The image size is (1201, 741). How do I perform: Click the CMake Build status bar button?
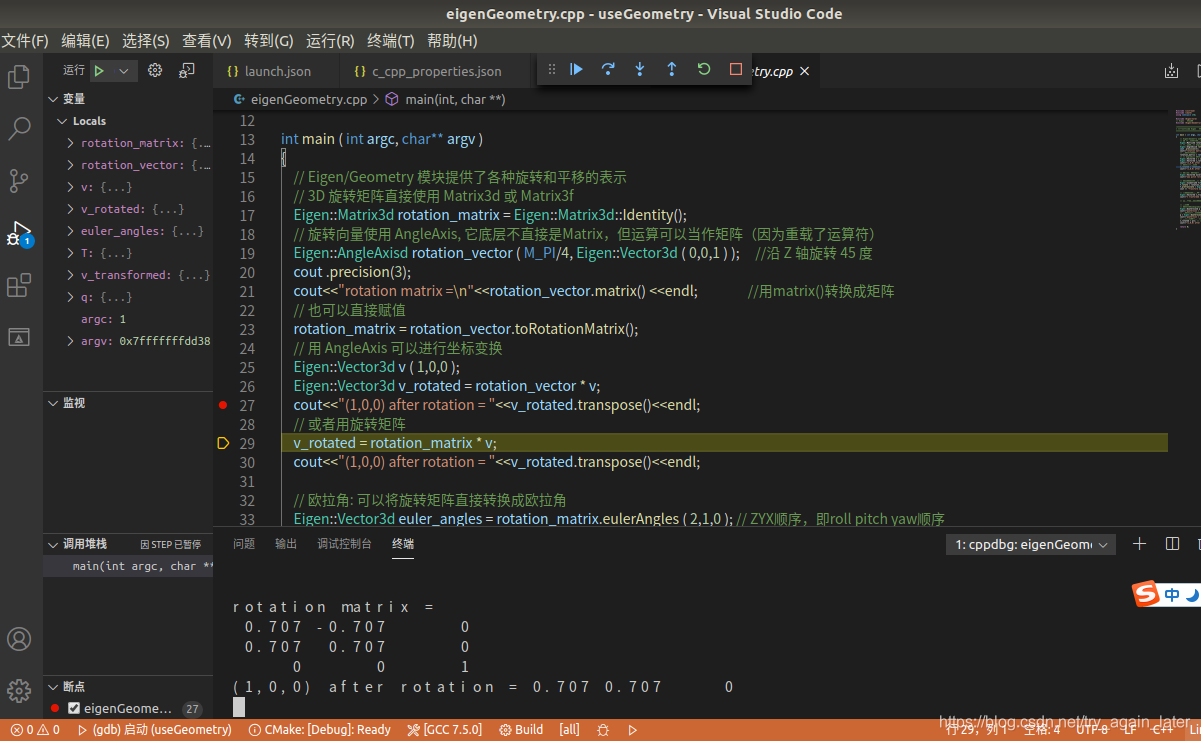(x=521, y=730)
